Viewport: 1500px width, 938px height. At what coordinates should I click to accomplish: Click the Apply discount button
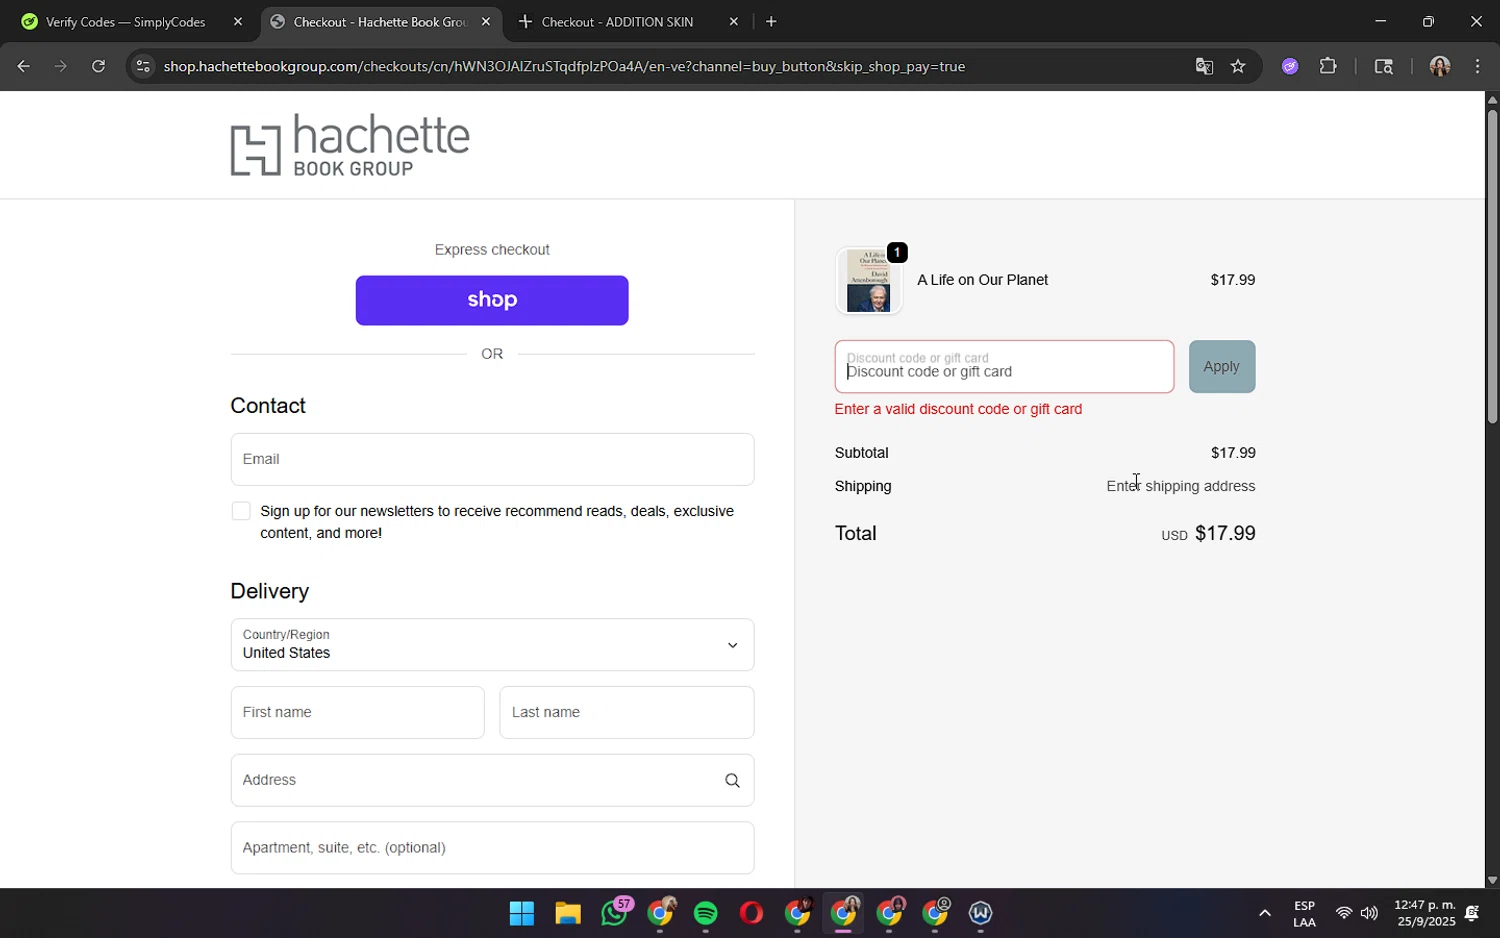pyautogui.click(x=1221, y=366)
